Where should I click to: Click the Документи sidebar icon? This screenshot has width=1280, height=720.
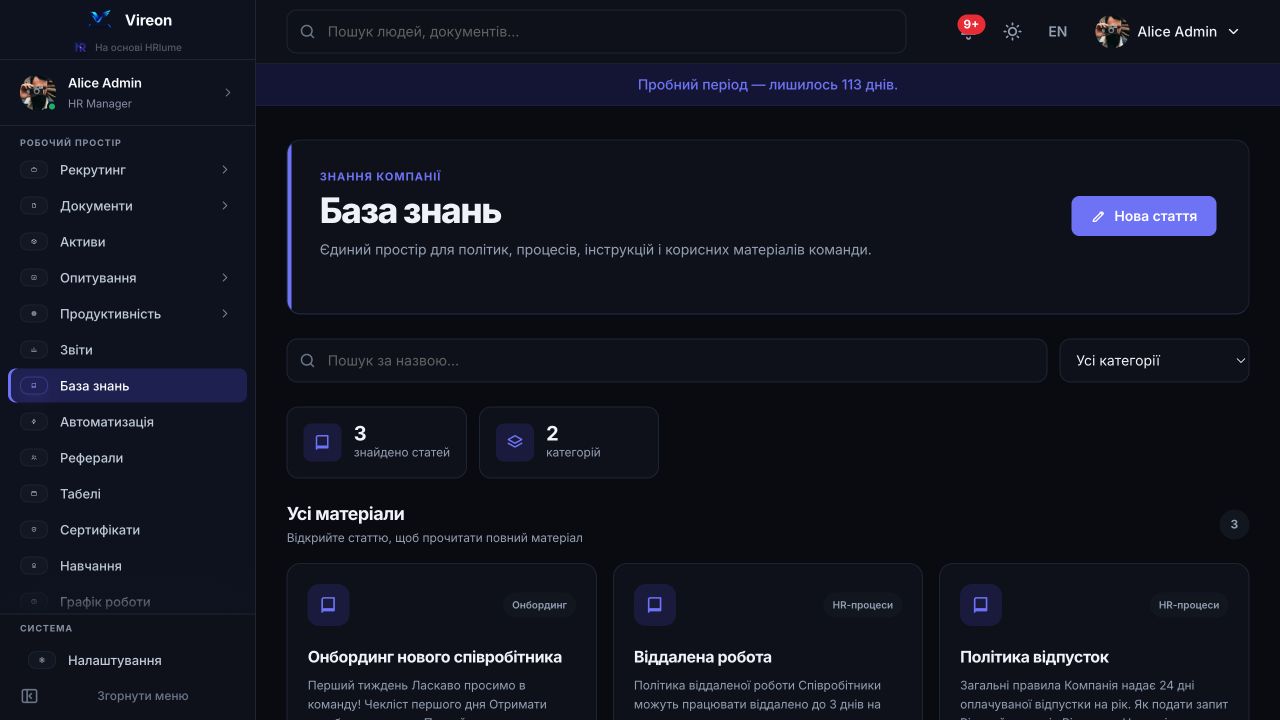tap(34, 206)
